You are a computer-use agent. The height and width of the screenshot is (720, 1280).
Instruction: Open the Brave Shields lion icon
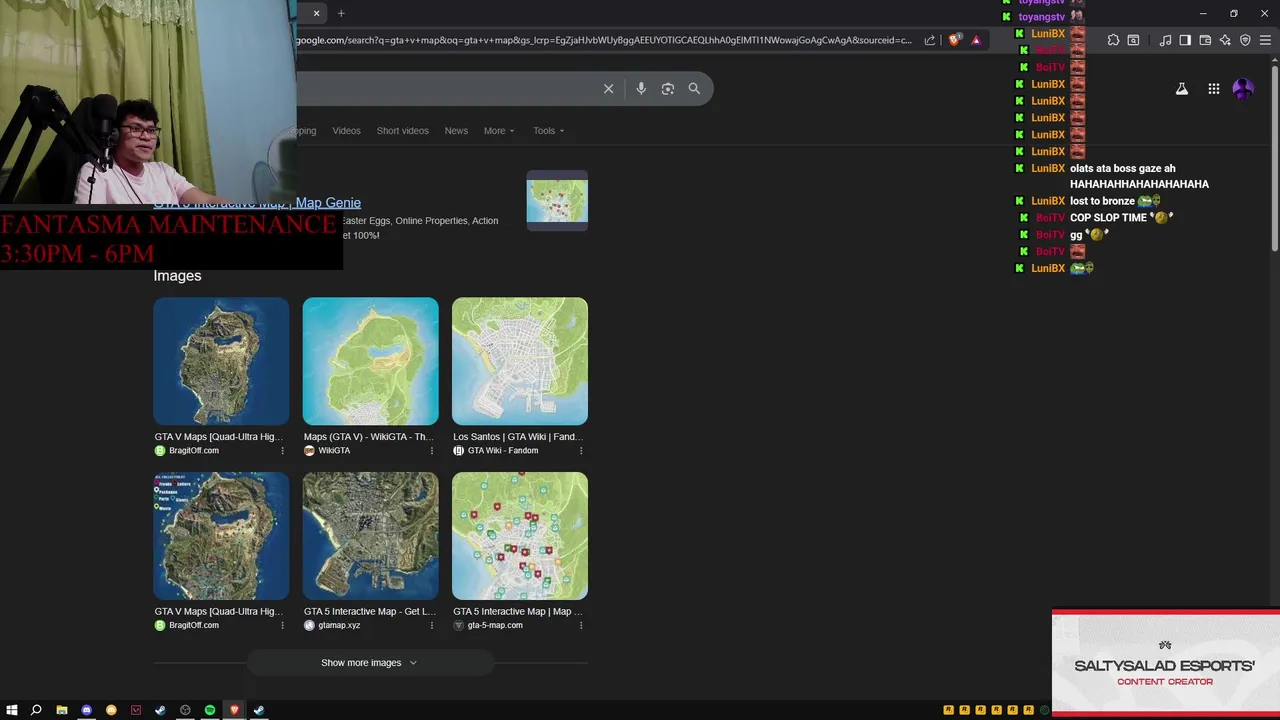tap(954, 40)
